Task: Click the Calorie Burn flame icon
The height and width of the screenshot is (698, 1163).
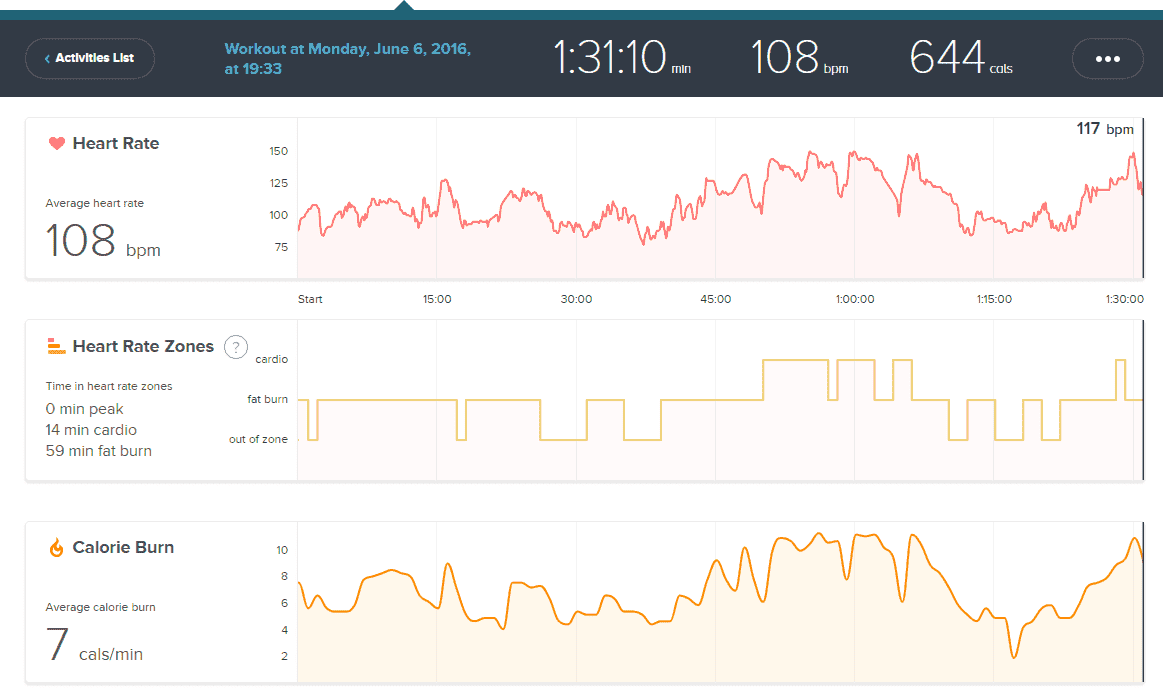Action: point(56,548)
